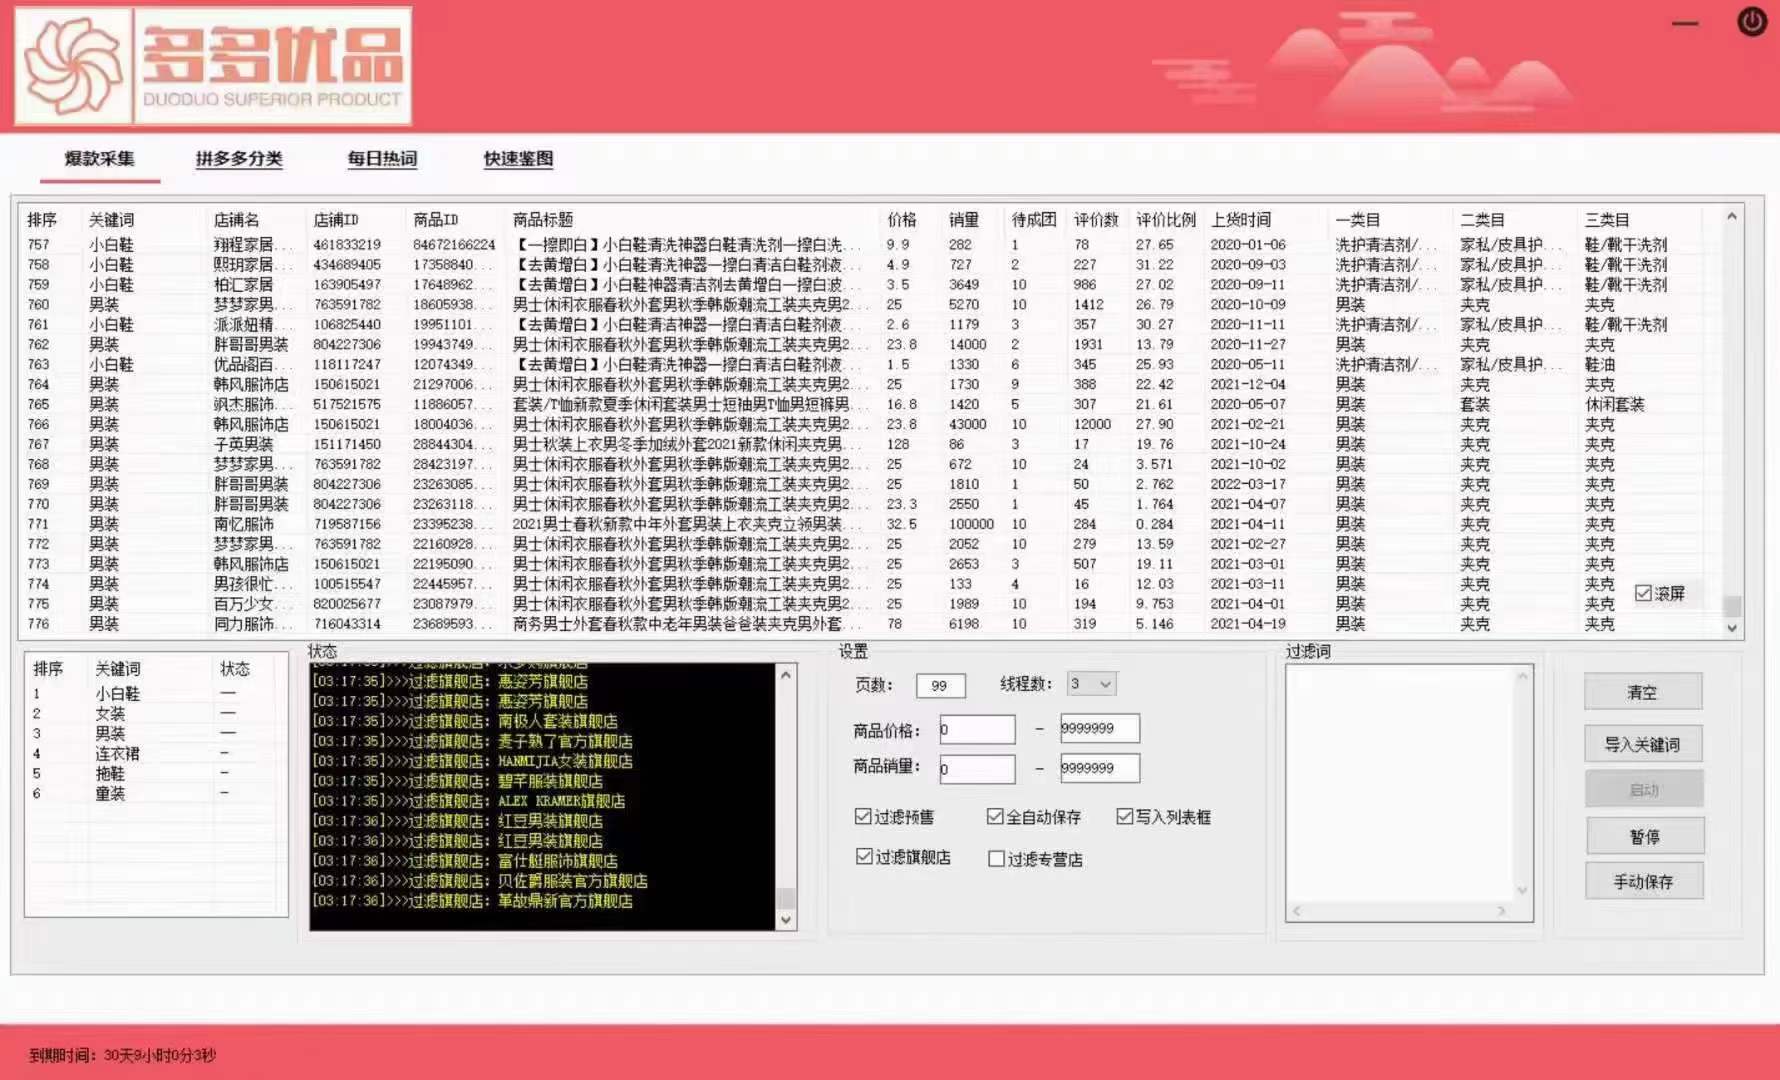Click the 导入关键词 button

(1643, 744)
